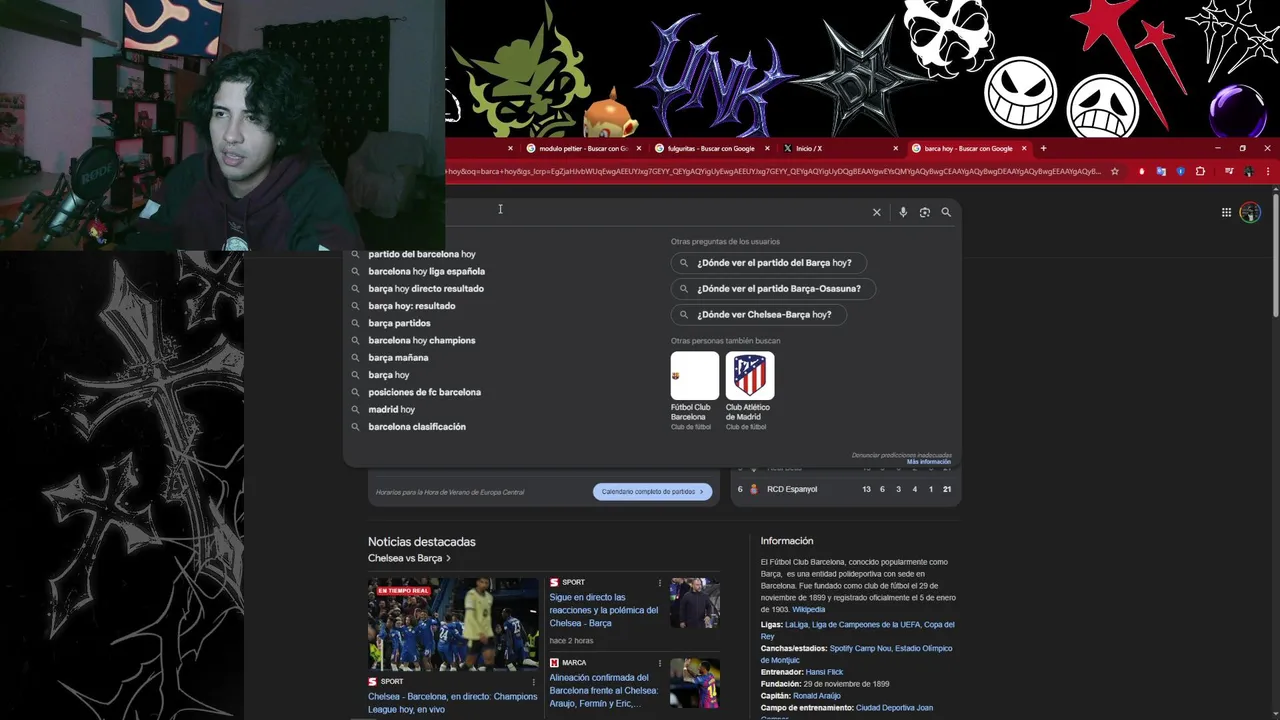This screenshot has height=720, width=1280.
Task: Choose suggestion 'barça hoy directo resultado'
Action: click(425, 288)
